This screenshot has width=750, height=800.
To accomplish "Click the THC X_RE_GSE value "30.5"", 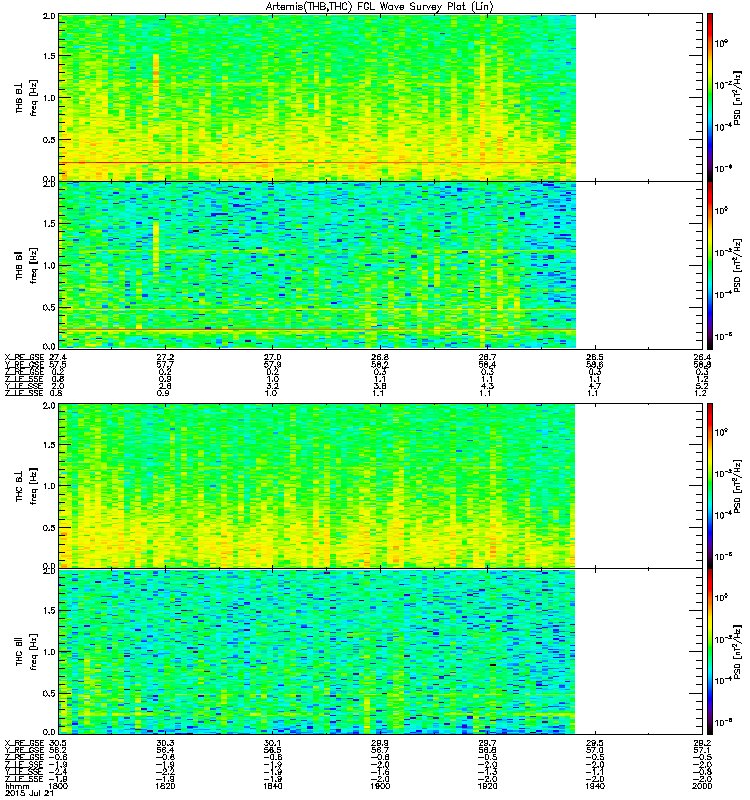I will pos(58,743).
